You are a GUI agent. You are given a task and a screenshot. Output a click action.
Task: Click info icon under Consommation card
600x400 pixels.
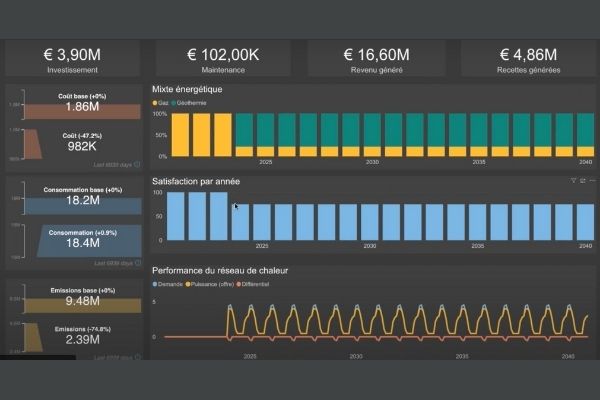click(x=137, y=263)
